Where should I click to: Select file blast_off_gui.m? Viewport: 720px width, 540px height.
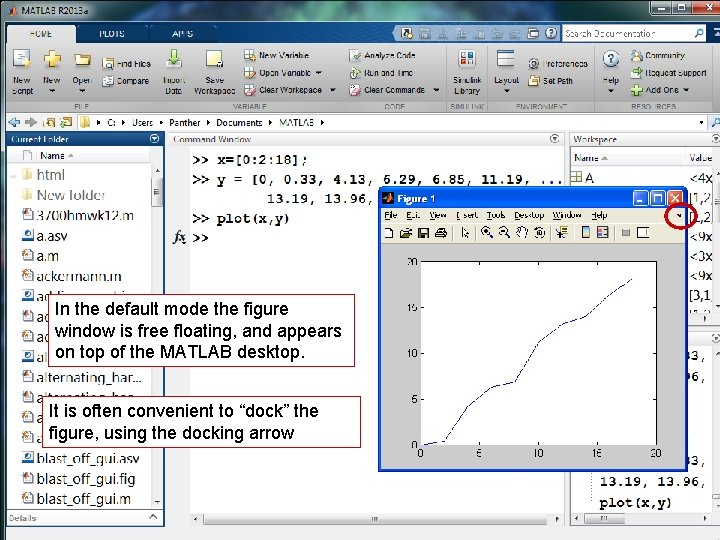(x=76, y=499)
